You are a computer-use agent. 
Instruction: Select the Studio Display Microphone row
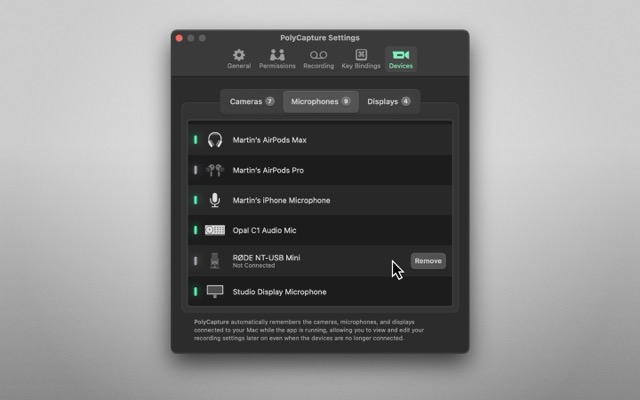(x=320, y=291)
